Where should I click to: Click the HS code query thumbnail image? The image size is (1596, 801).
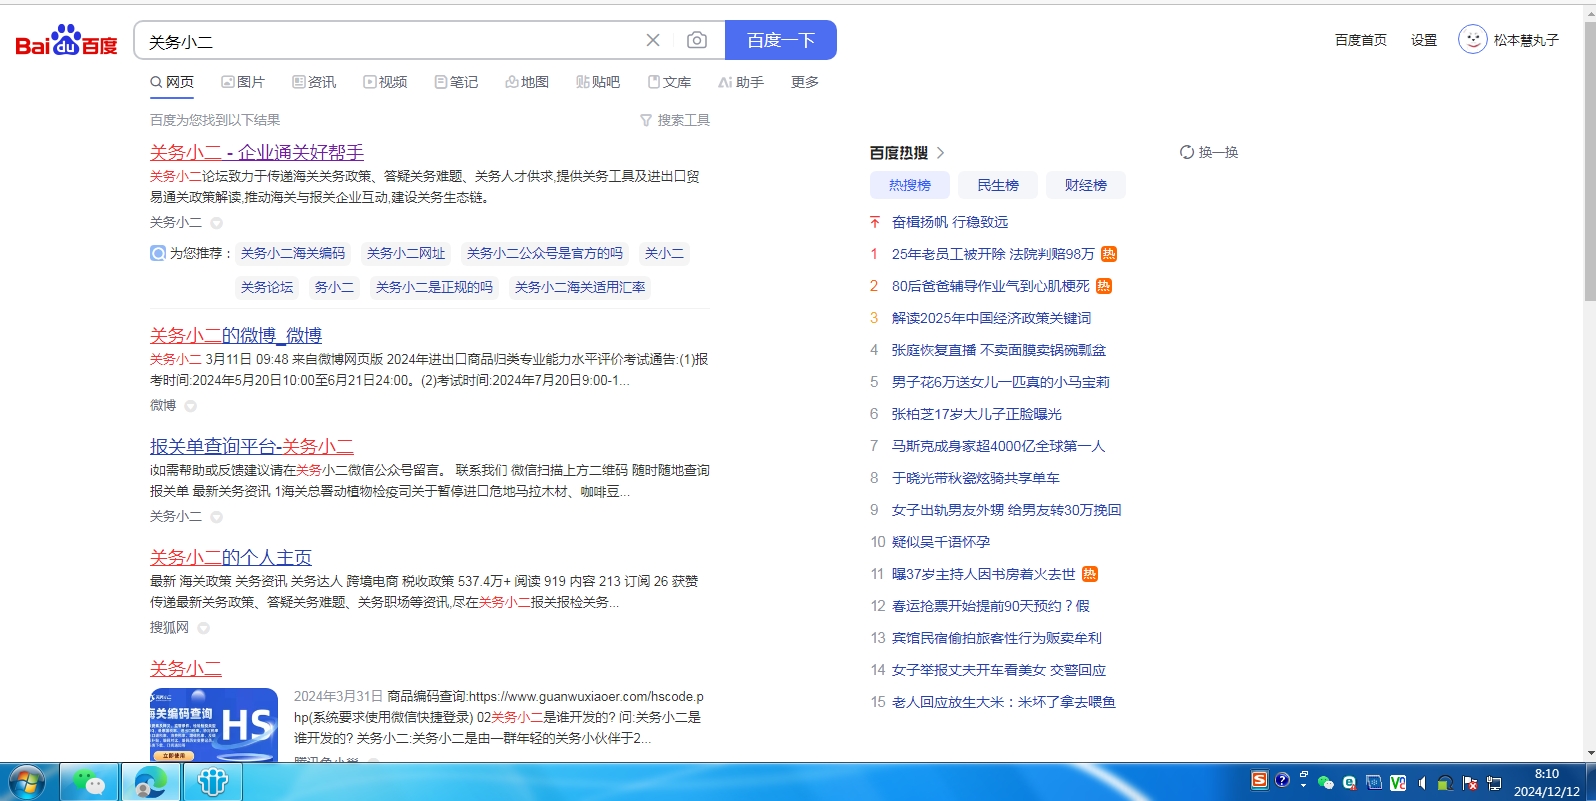(x=214, y=725)
